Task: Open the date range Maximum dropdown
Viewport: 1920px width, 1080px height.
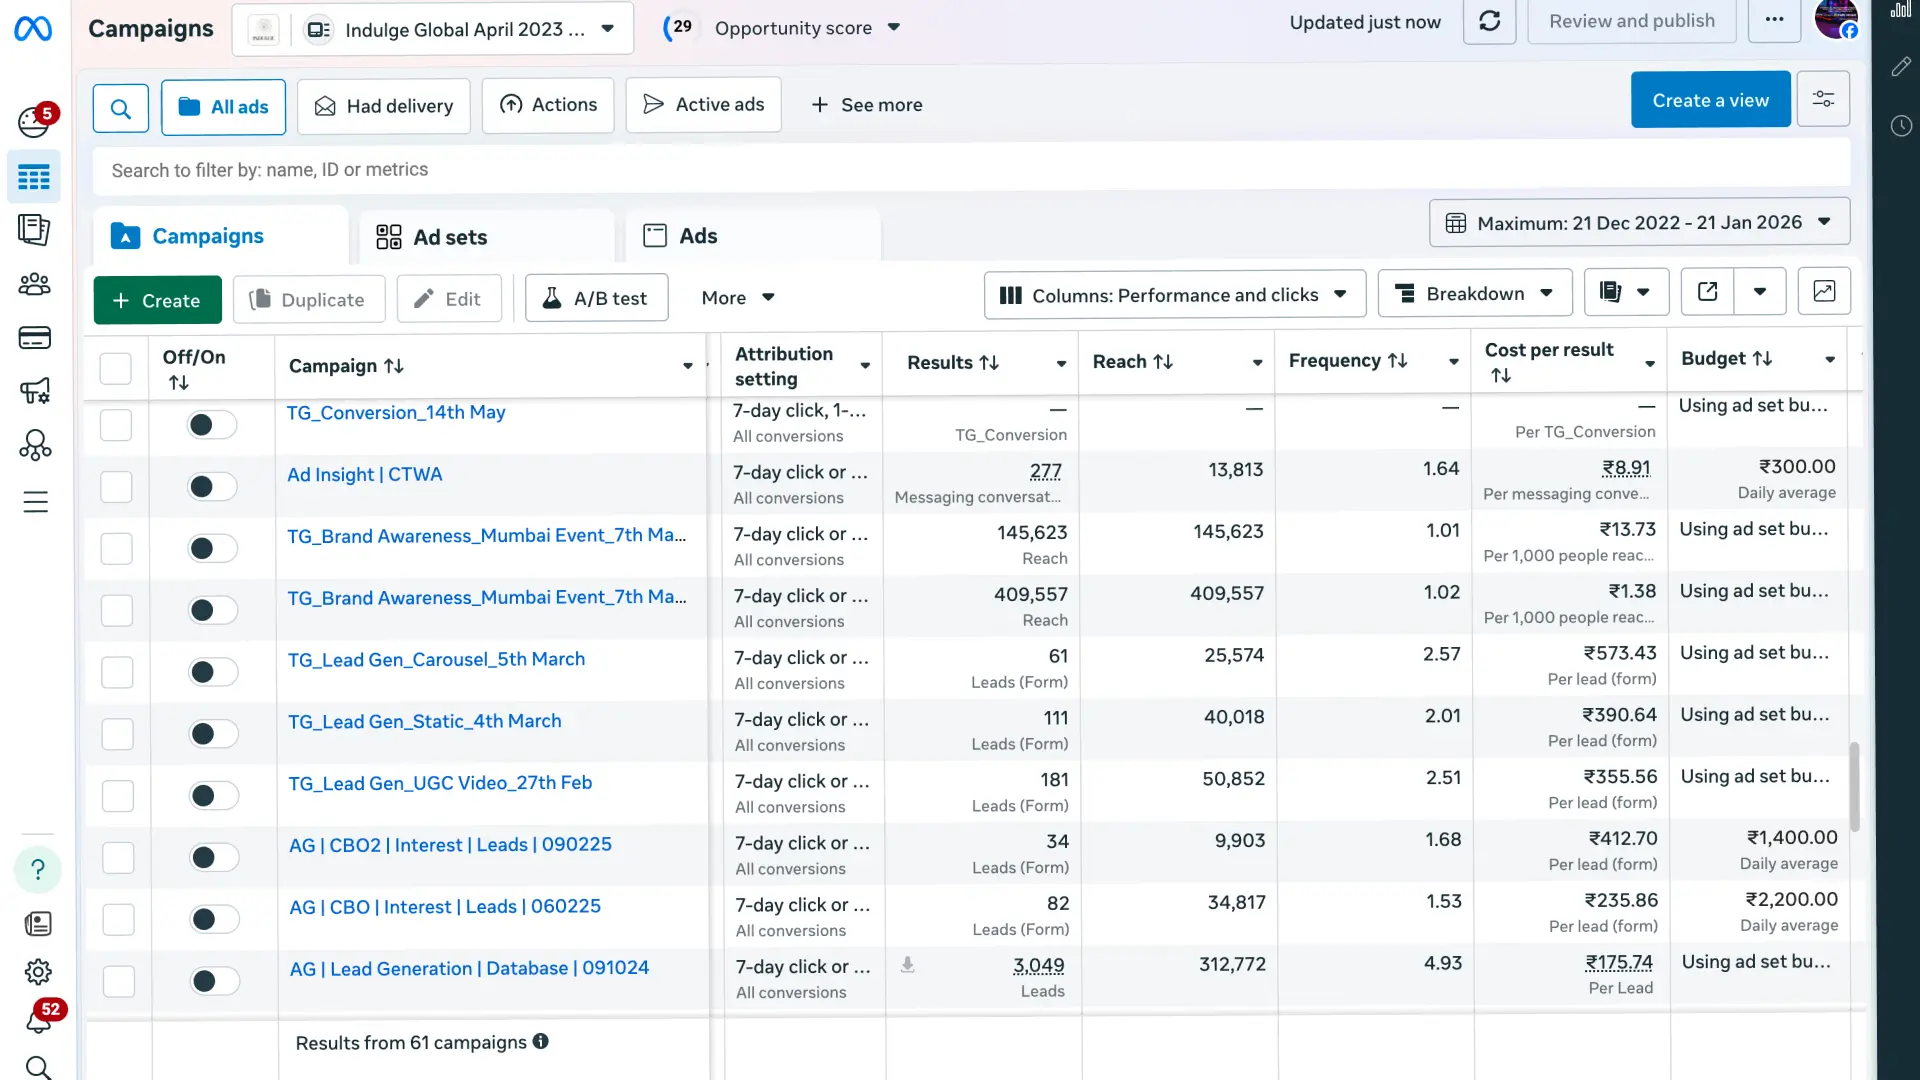Action: pyautogui.click(x=1639, y=223)
